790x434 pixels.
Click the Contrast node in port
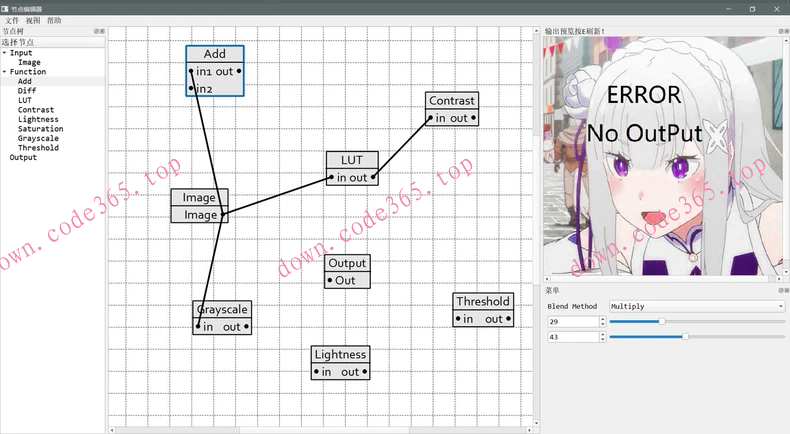click(430, 118)
